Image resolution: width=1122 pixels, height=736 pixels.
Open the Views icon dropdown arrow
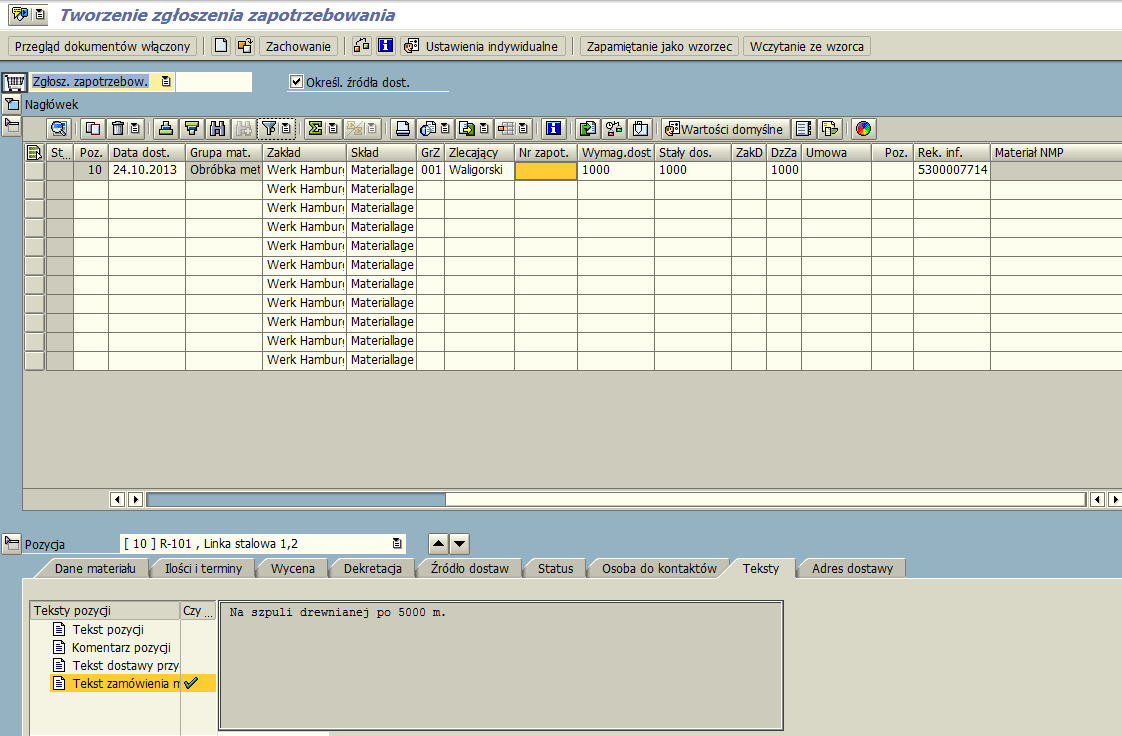pos(444,129)
